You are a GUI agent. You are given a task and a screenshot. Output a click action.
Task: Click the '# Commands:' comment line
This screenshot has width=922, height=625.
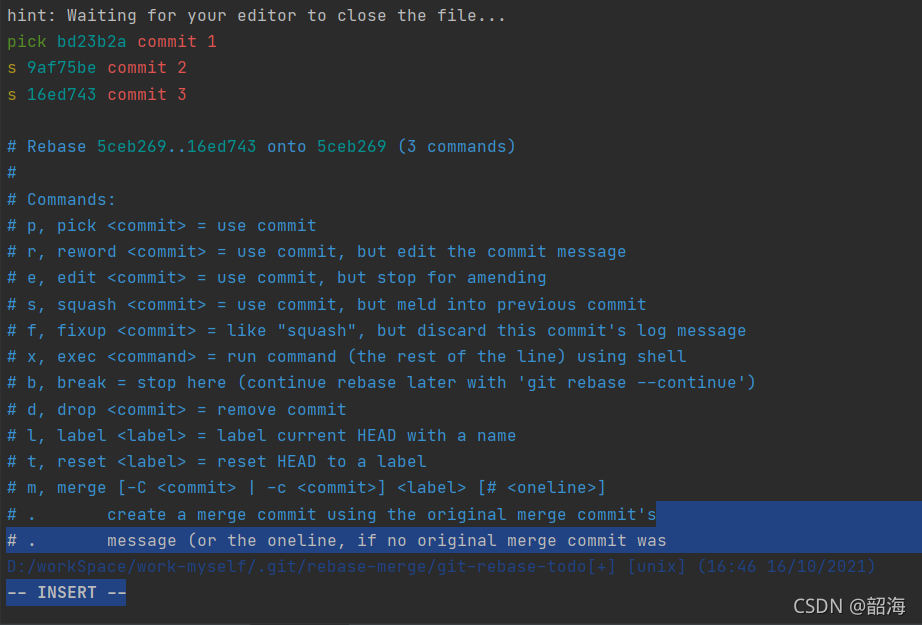coord(61,200)
